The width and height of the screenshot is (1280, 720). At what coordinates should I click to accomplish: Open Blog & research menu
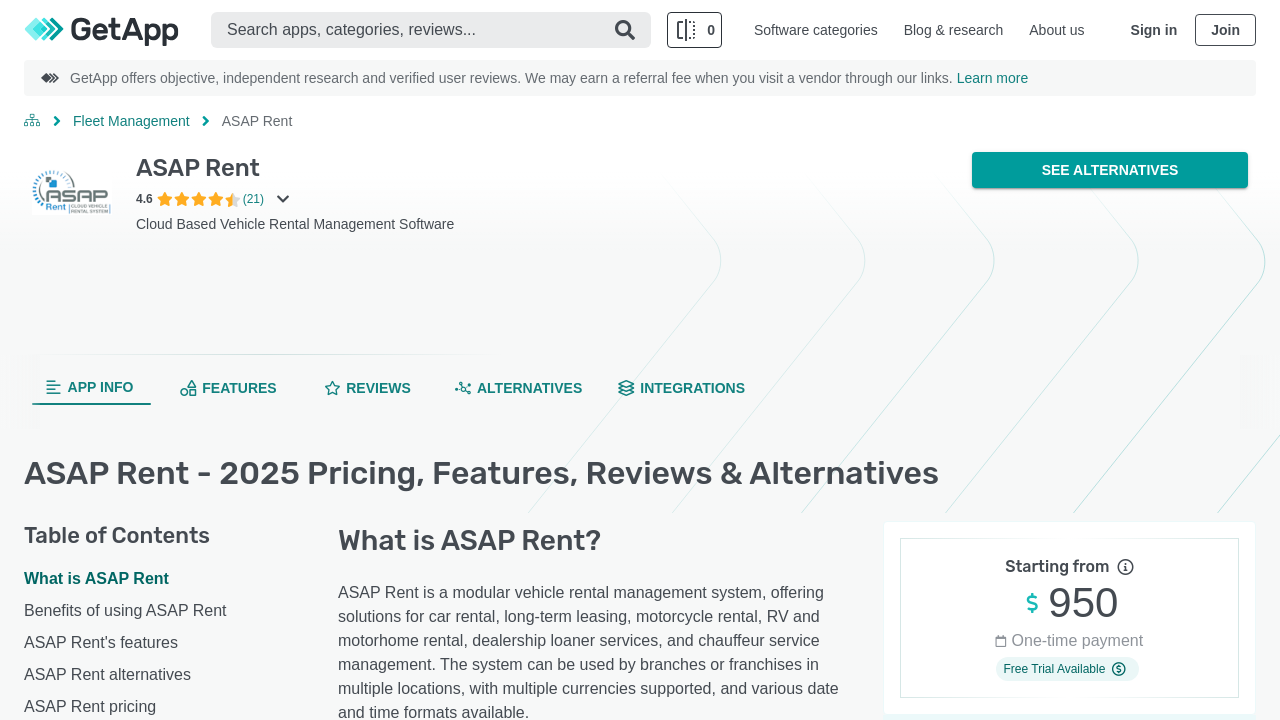pos(953,30)
